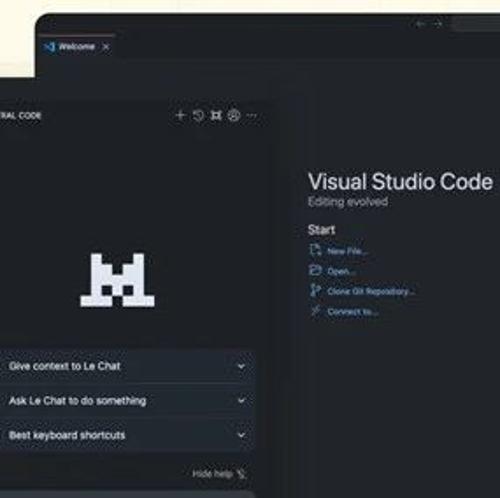Go forward with the right navigation arrow

click(438, 24)
